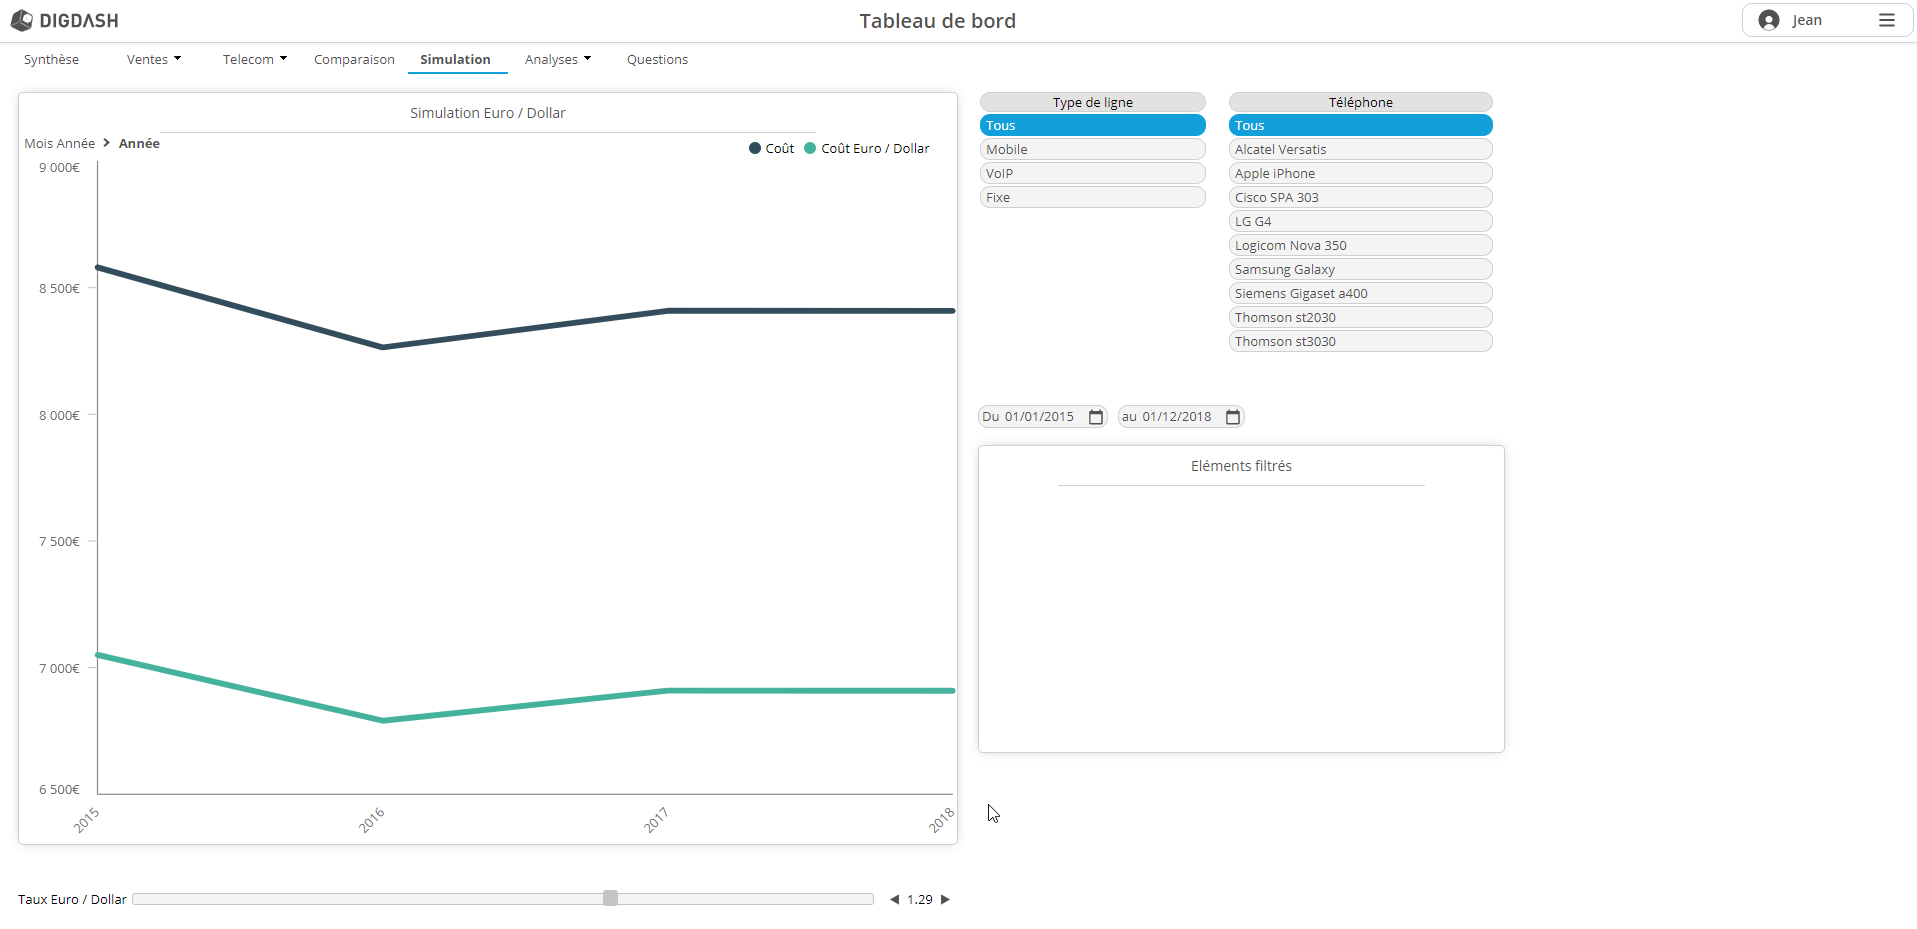1917x929 pixels.
Task: Click the 7 500€ y-axis label
Action: click(59, 541)
